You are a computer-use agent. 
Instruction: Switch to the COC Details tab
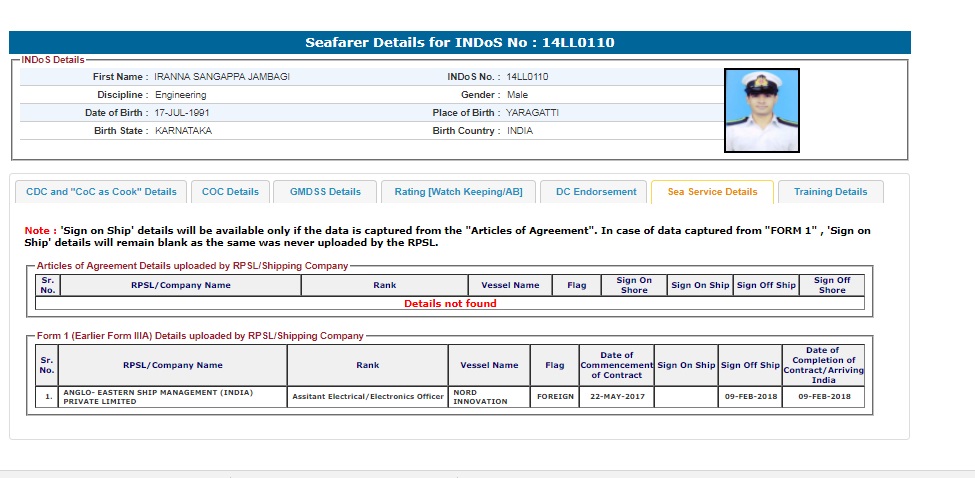(x=230, y=192)
